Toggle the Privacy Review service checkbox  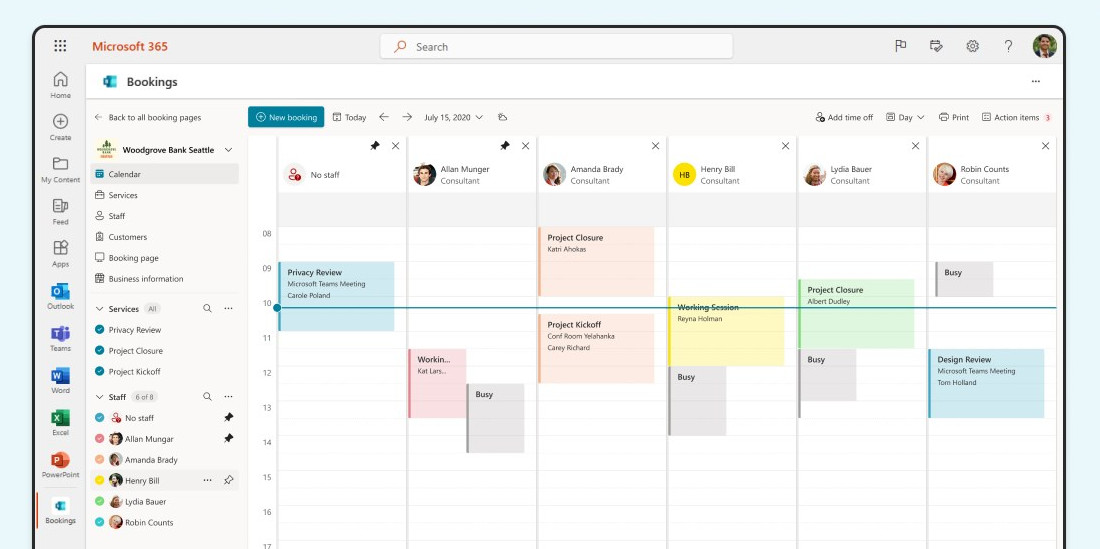[99, 330]
